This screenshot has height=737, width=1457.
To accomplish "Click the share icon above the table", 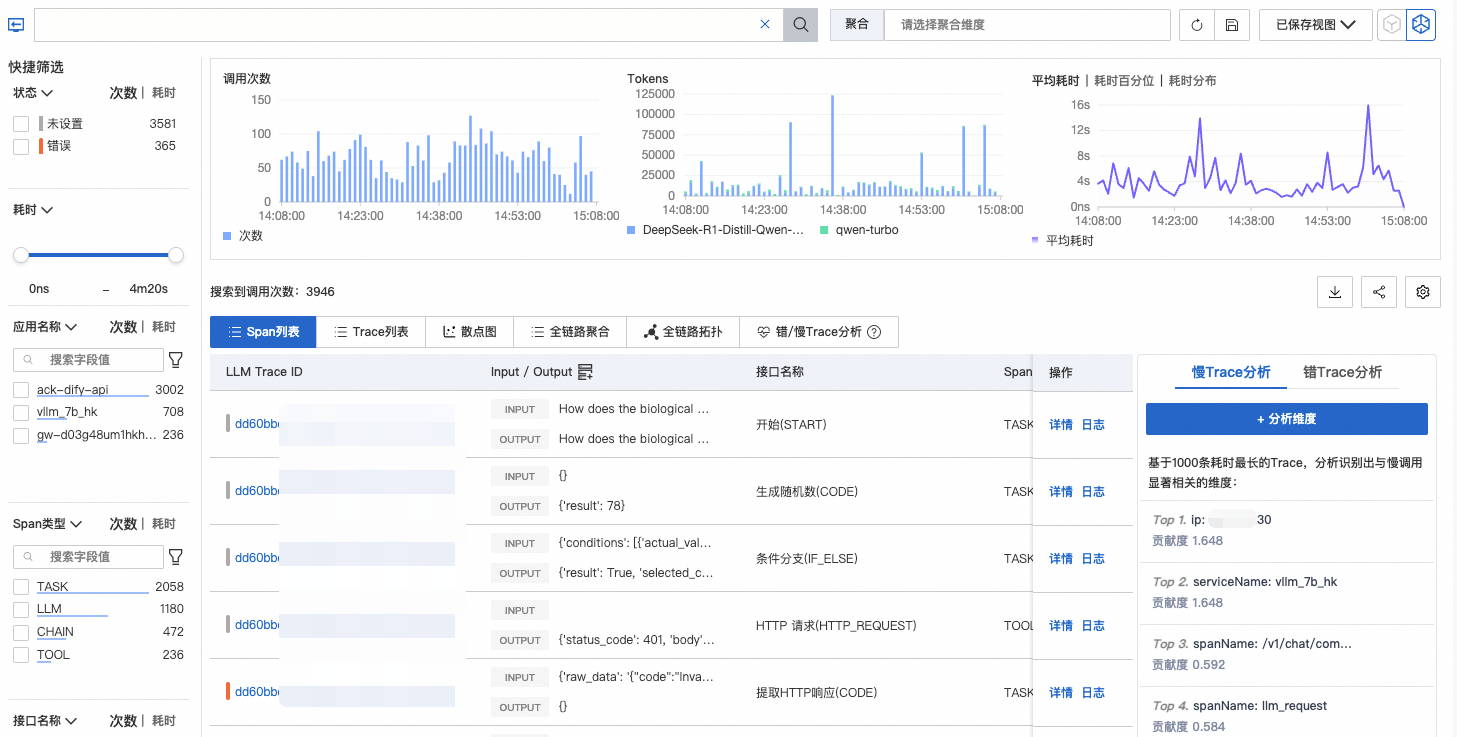I will (1379, 292).
